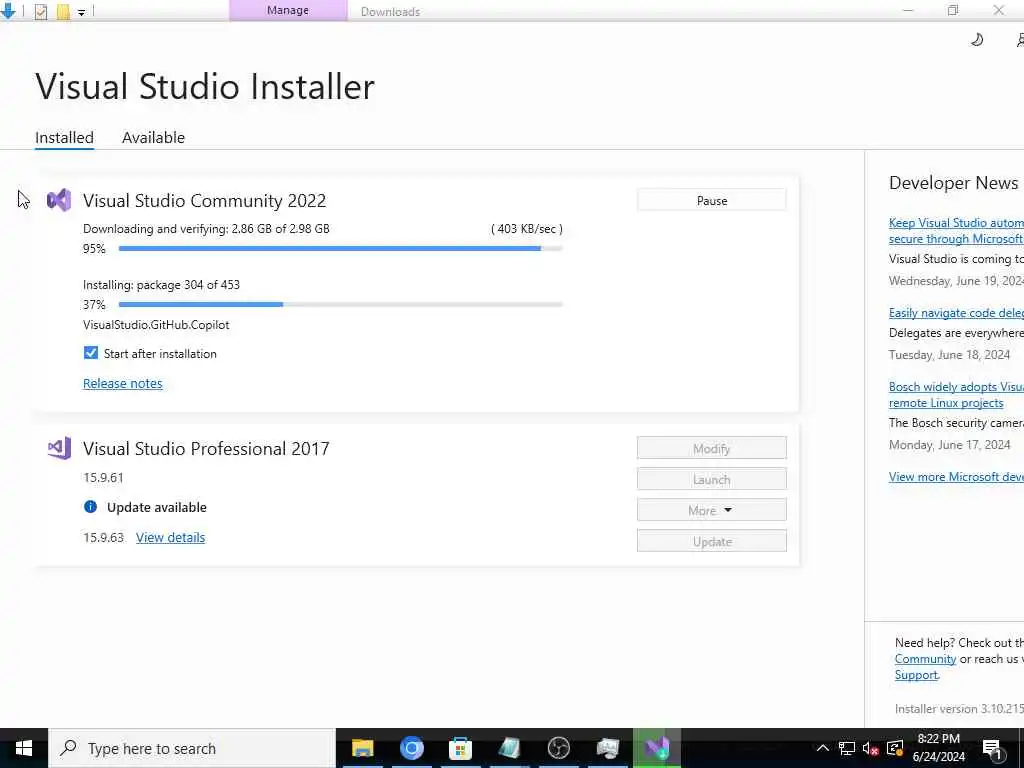Viewport: 1024px width, 768px height.
Task: Click the VisualStudio.GitHub.Copilot package text
Action: coord(156,325)
